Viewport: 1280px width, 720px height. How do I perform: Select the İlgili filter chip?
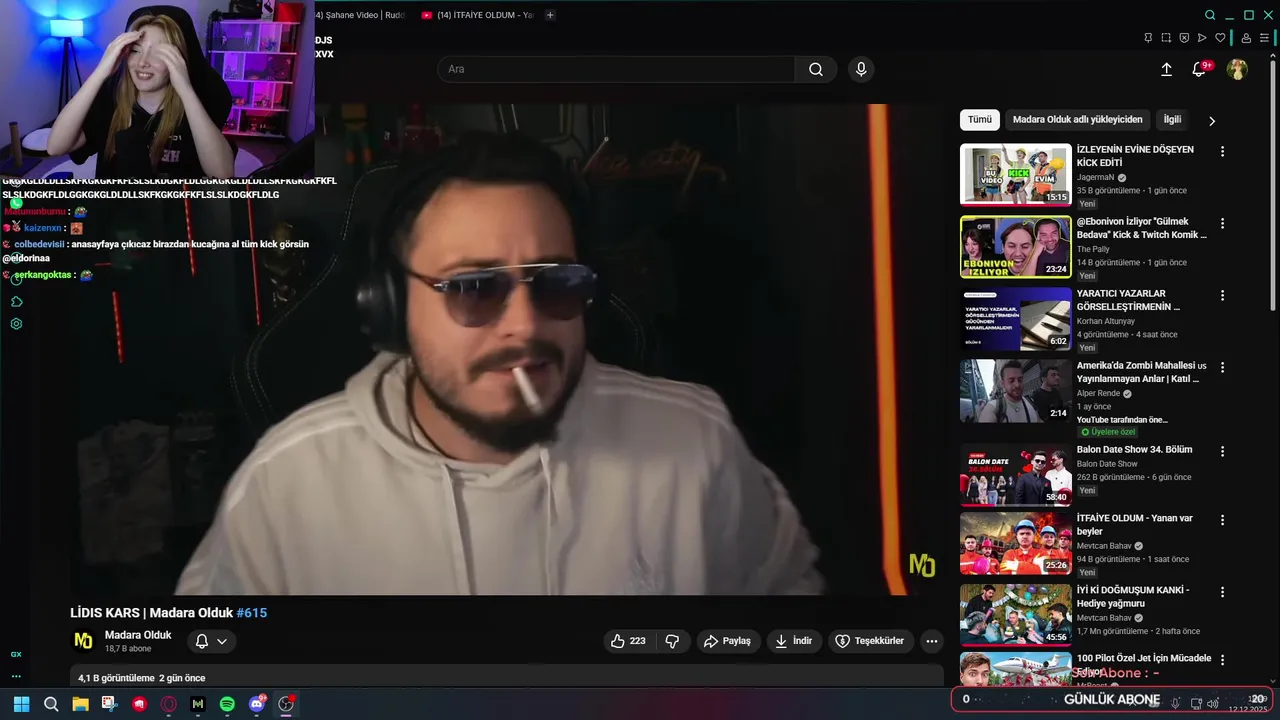tap(1172, 119)
